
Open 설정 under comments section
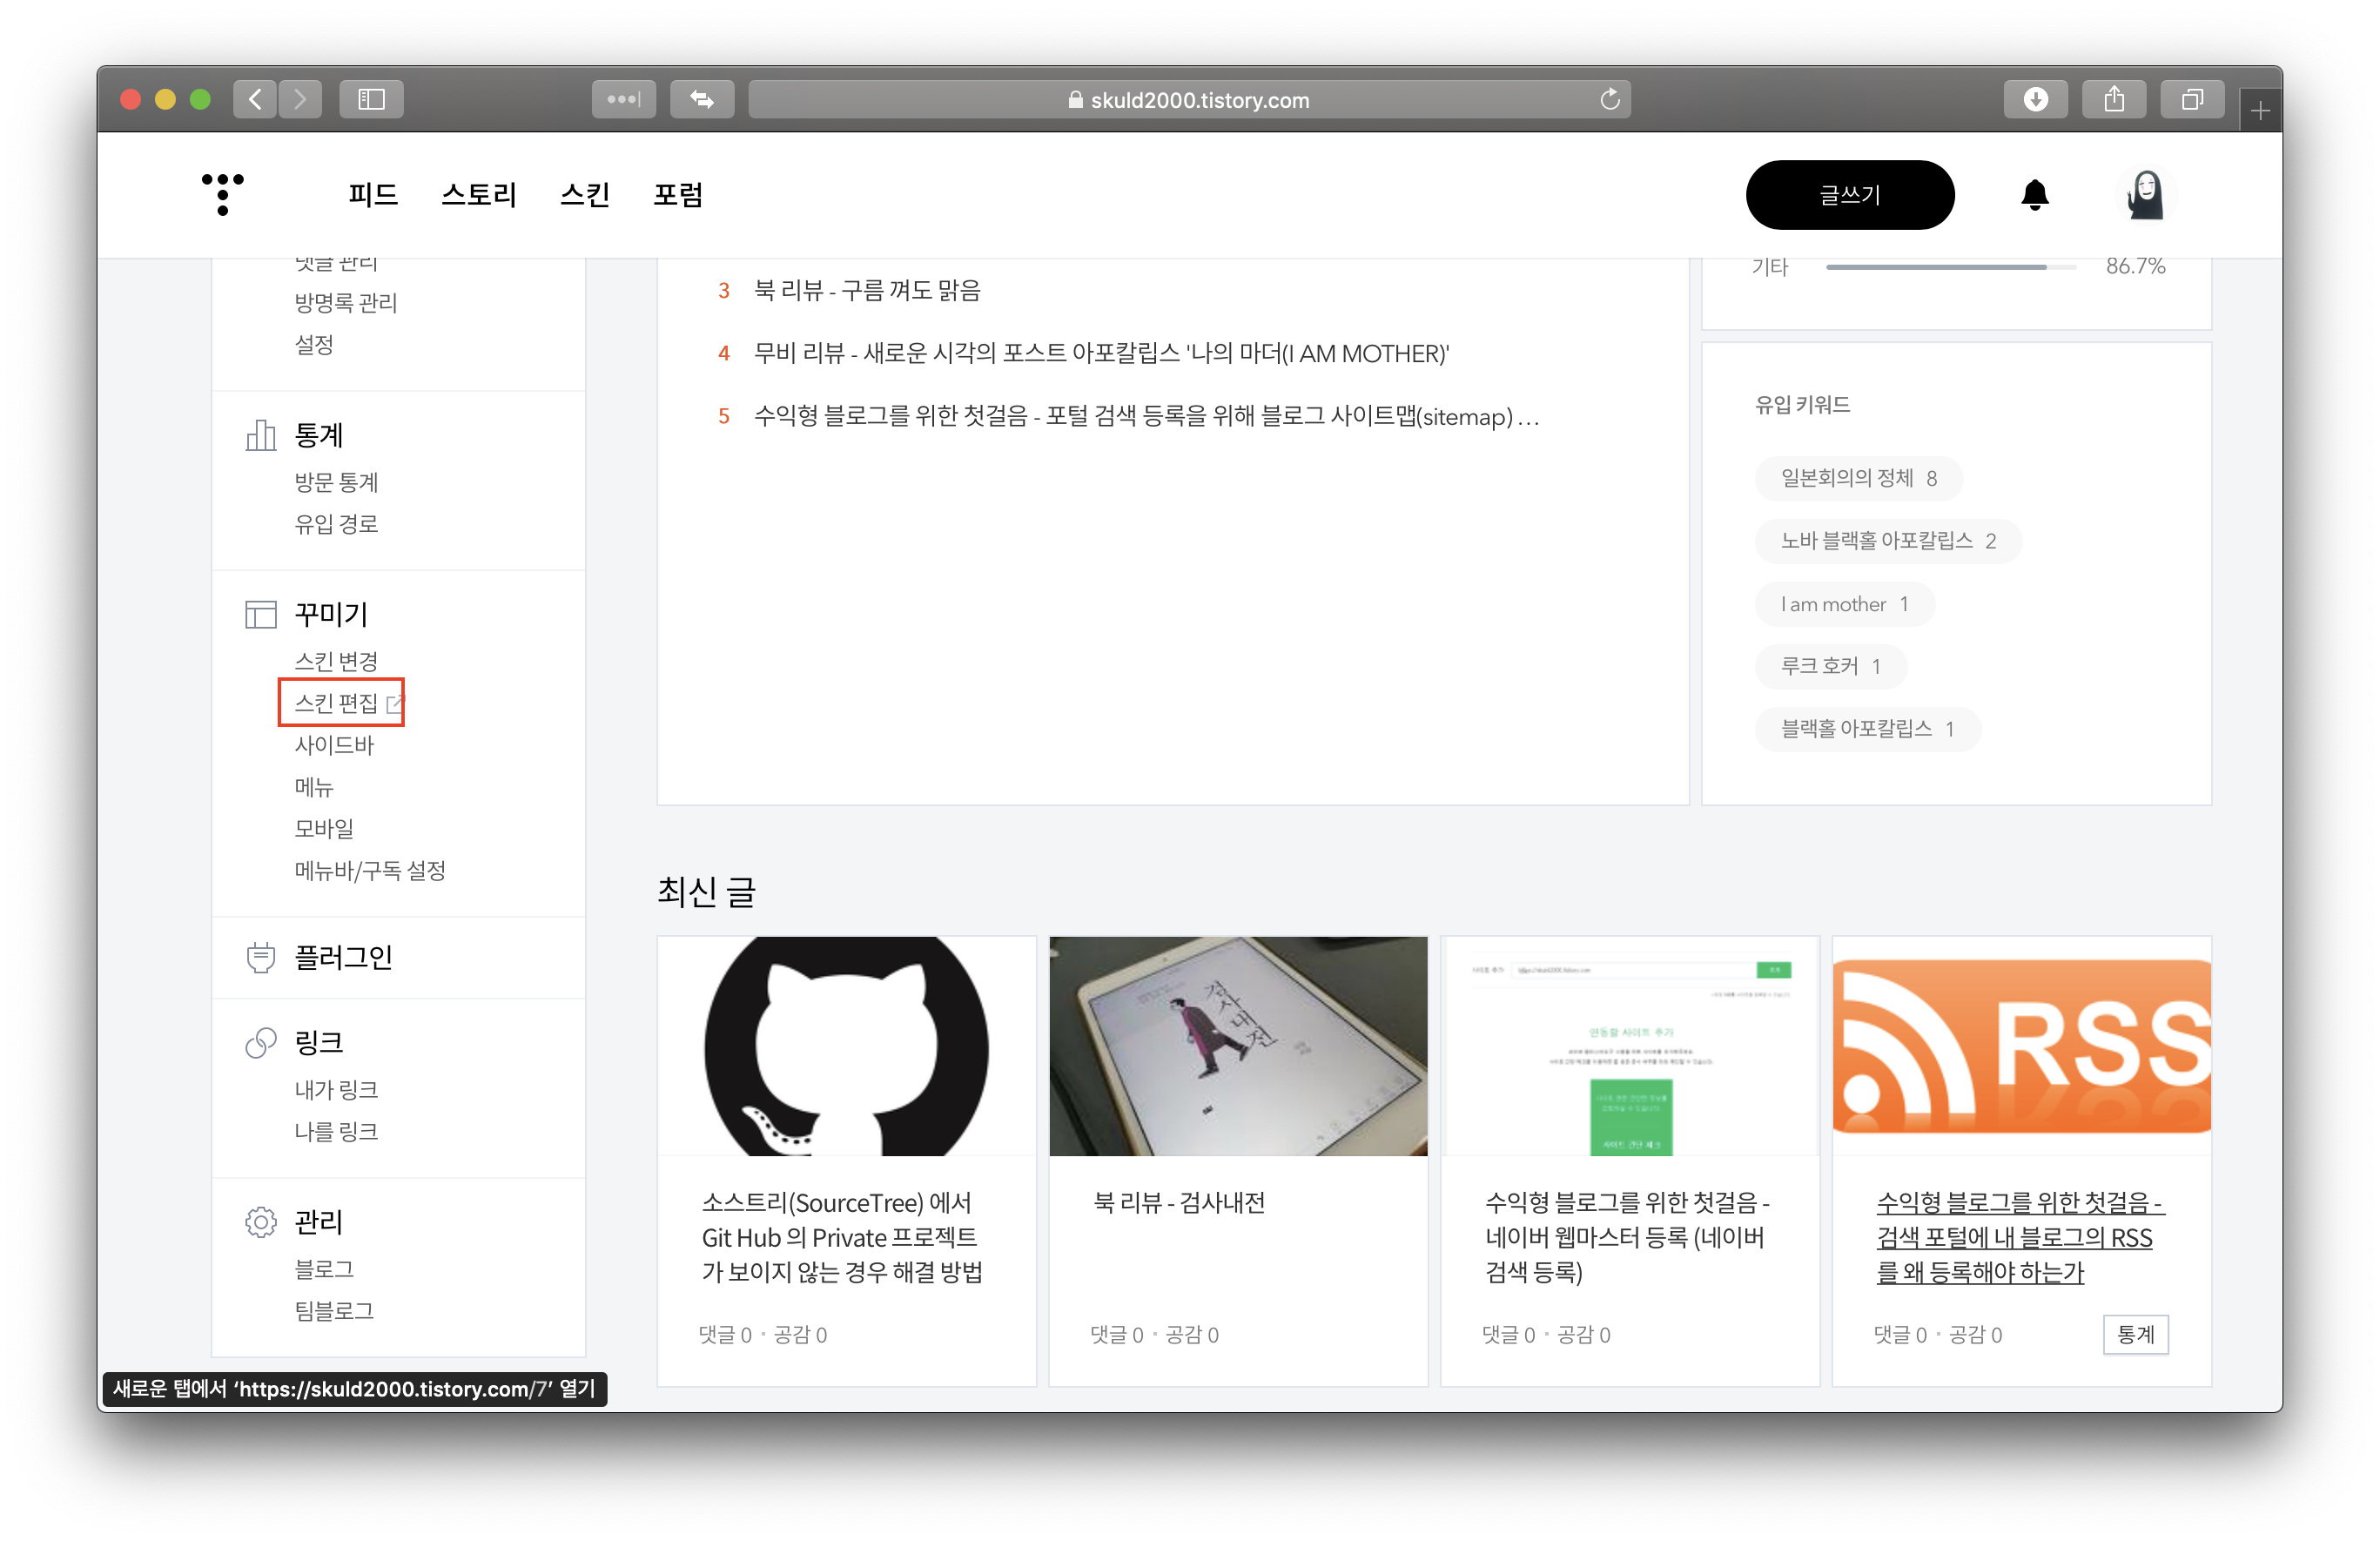click(314, 345)
